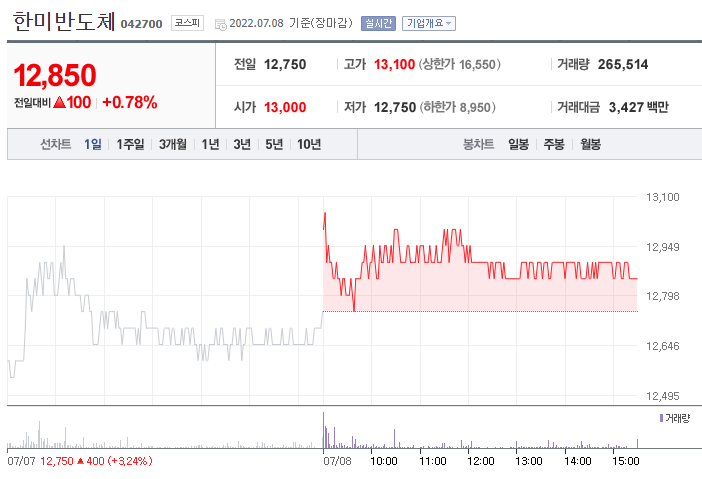Click the 2022.07.08 기준(장마감) date text

[291, 23]
